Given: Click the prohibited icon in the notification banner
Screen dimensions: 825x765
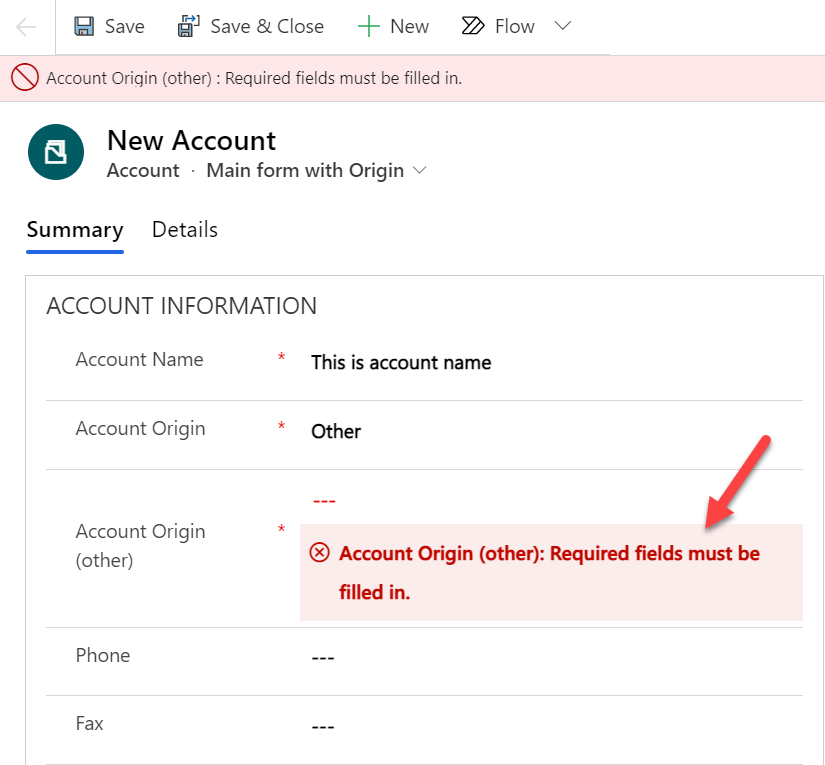Looking at the screenshot, I should click(25, 78).
